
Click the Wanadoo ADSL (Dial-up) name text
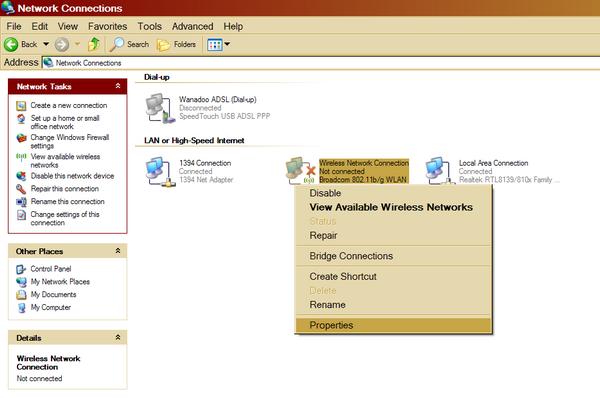(x=218, y=100)
